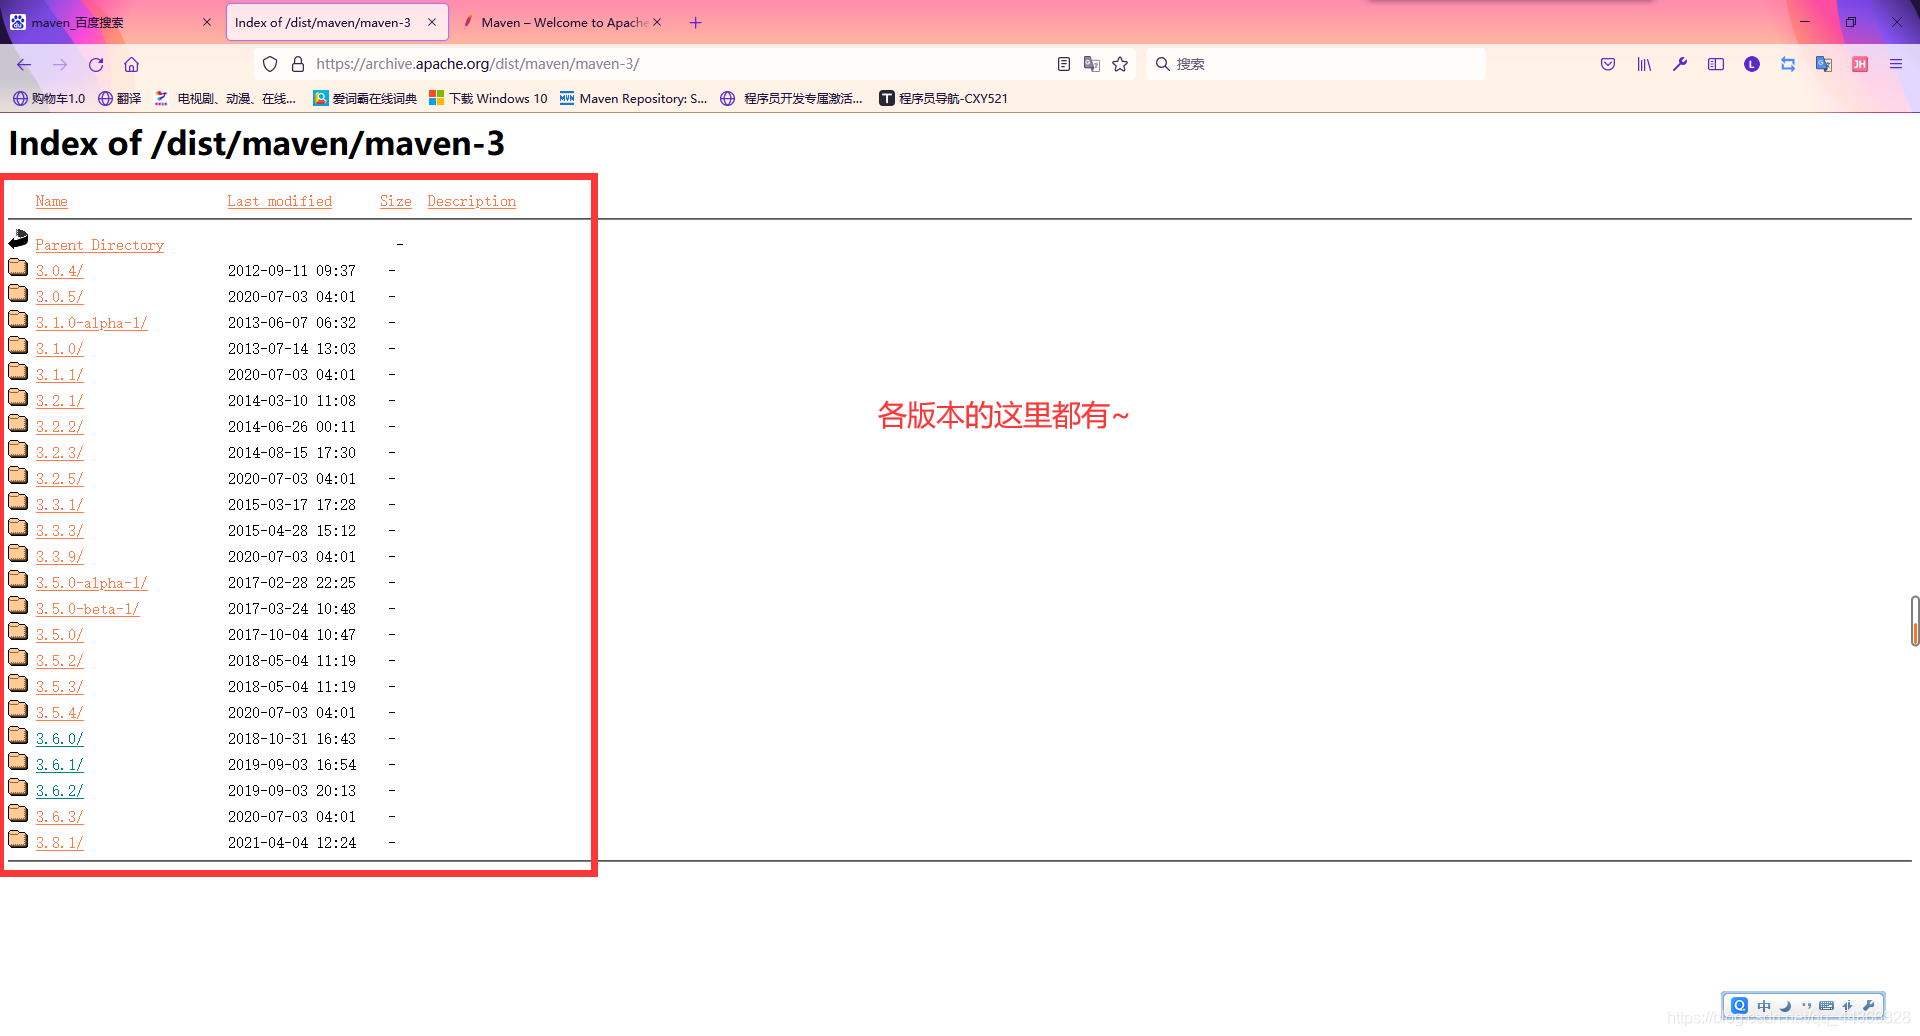Click the screenshot crop extension icon
The image size is (1920, 1036).
coord(1788,64)
